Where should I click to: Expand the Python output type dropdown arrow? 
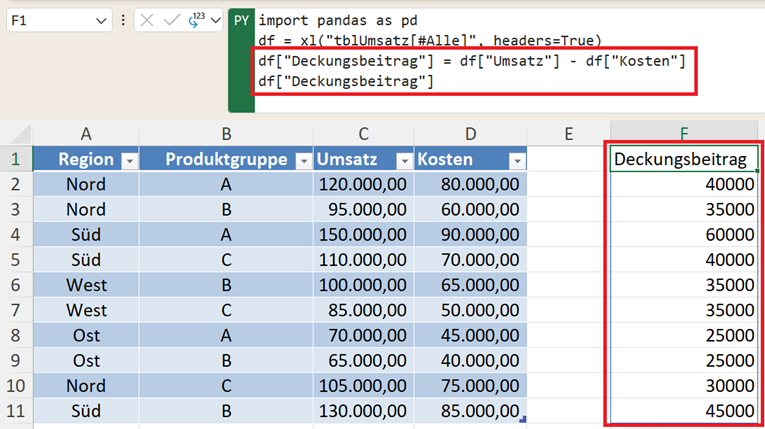[216, 20]
